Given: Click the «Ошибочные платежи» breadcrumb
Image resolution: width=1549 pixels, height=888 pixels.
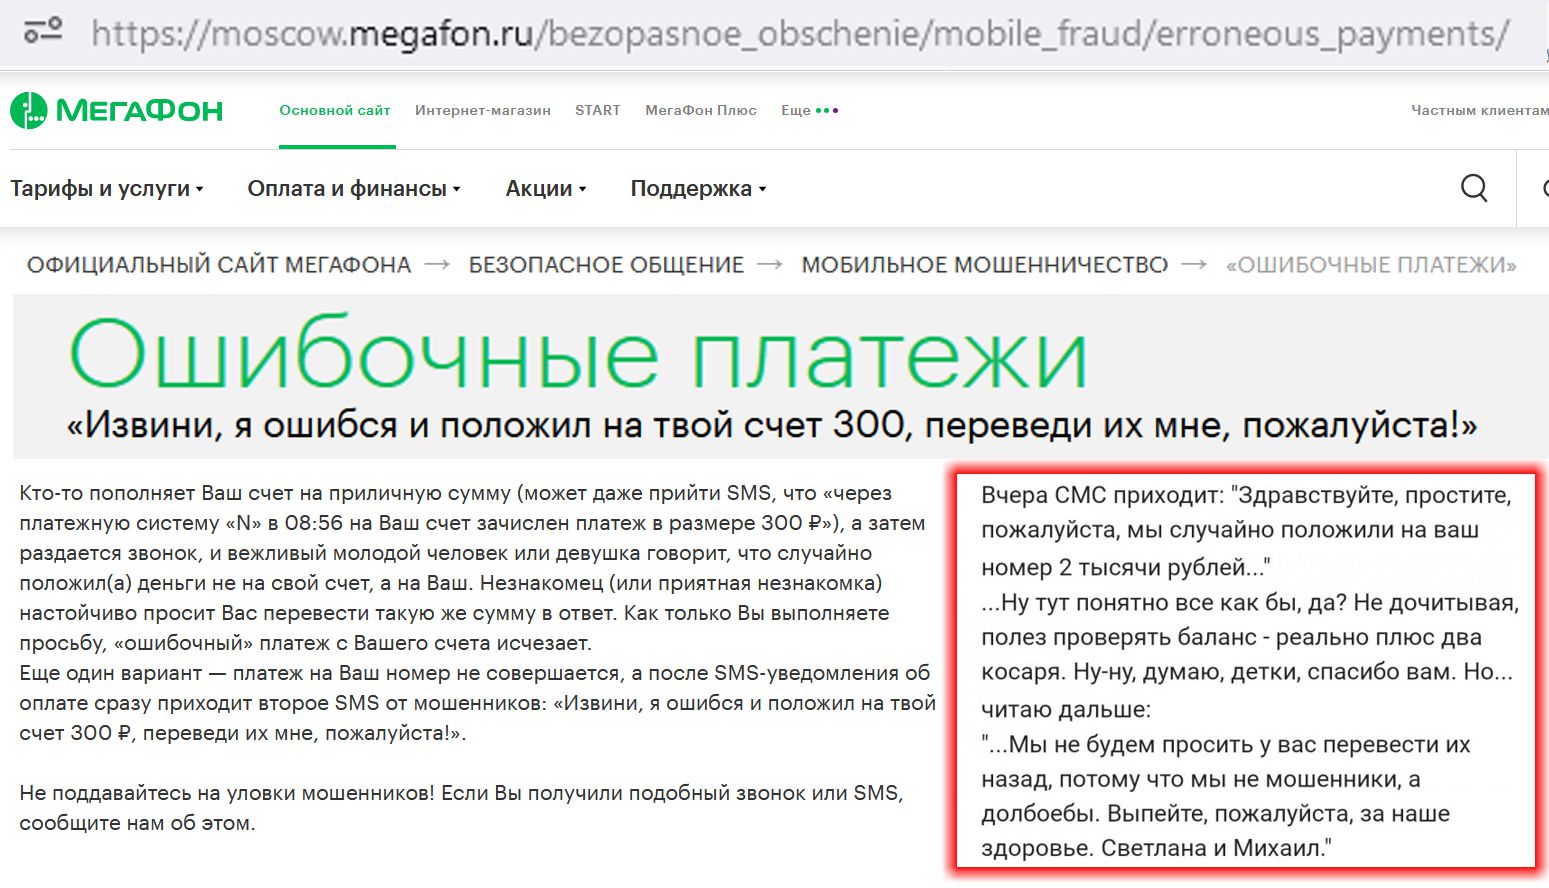Looking at the screenshot, I should pos(1371,265).
